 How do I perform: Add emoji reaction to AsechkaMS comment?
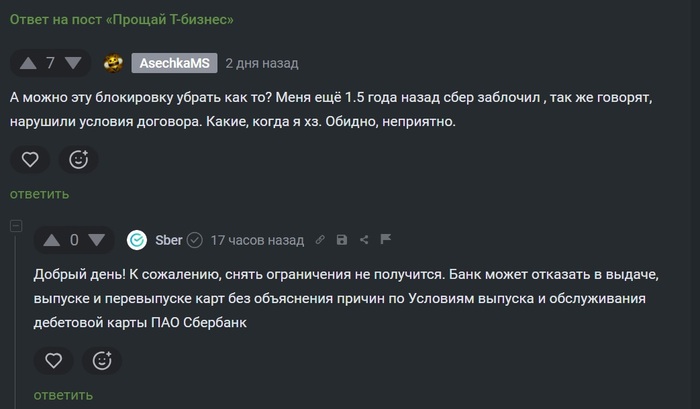[x=78, y=159]
